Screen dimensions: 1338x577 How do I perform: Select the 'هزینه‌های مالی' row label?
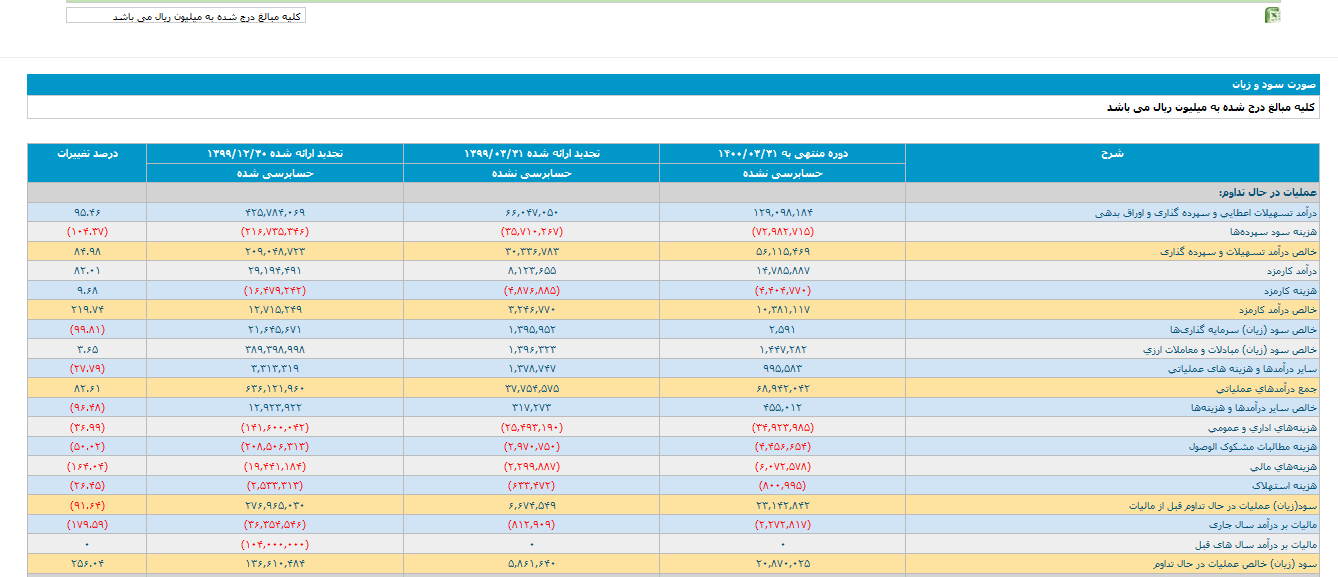[x=1287, y=466]
